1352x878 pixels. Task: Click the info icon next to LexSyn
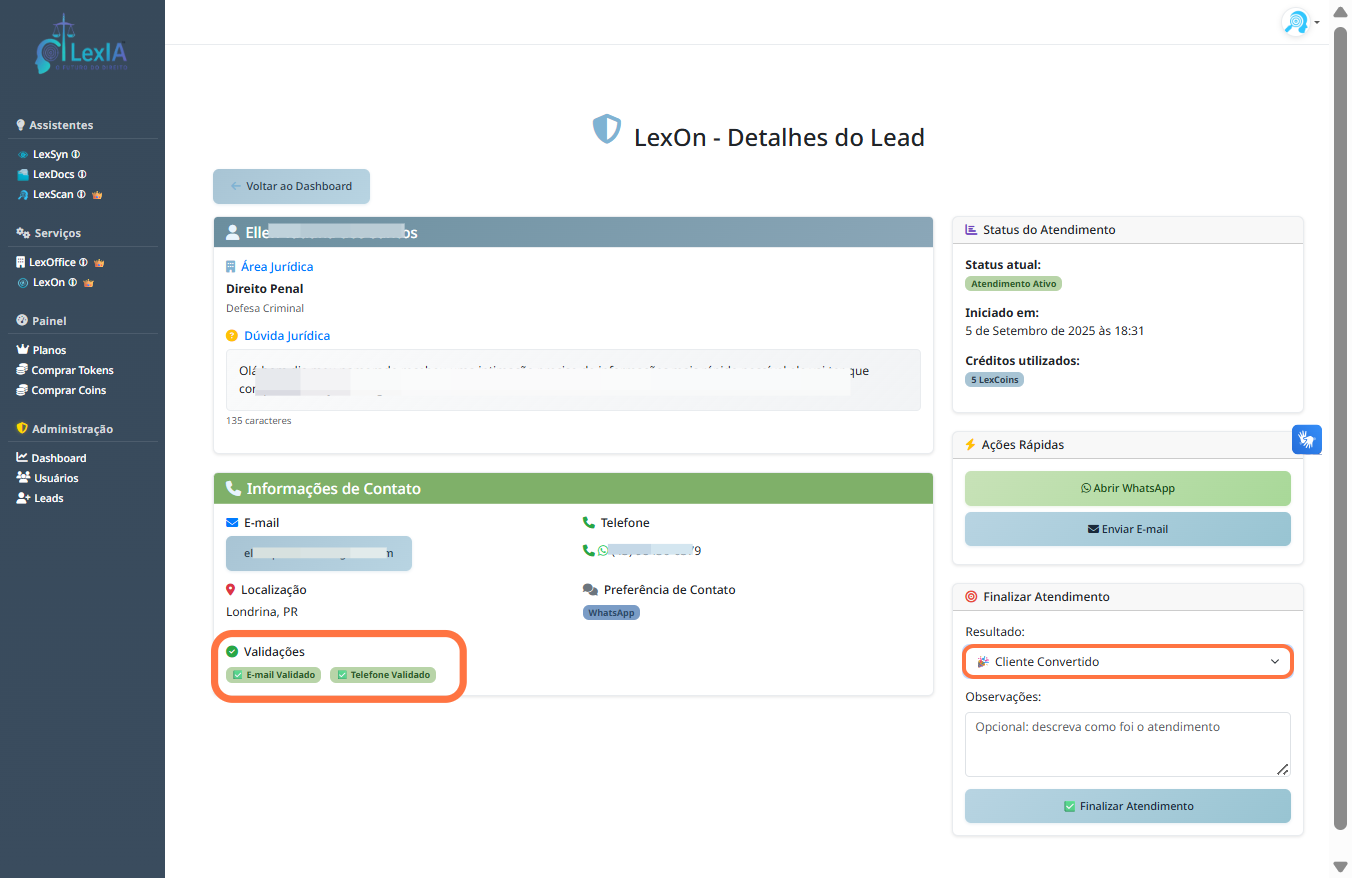point(76,155)
